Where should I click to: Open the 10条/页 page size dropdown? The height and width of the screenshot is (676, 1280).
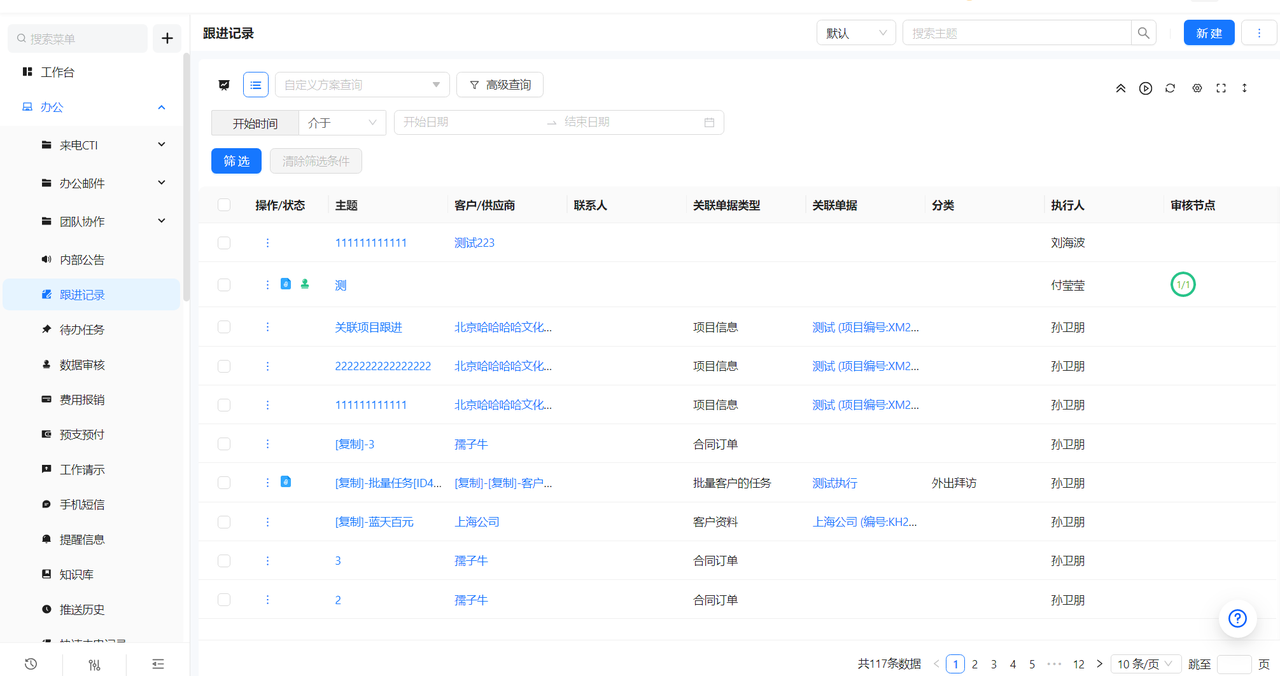pos(1145,664)
